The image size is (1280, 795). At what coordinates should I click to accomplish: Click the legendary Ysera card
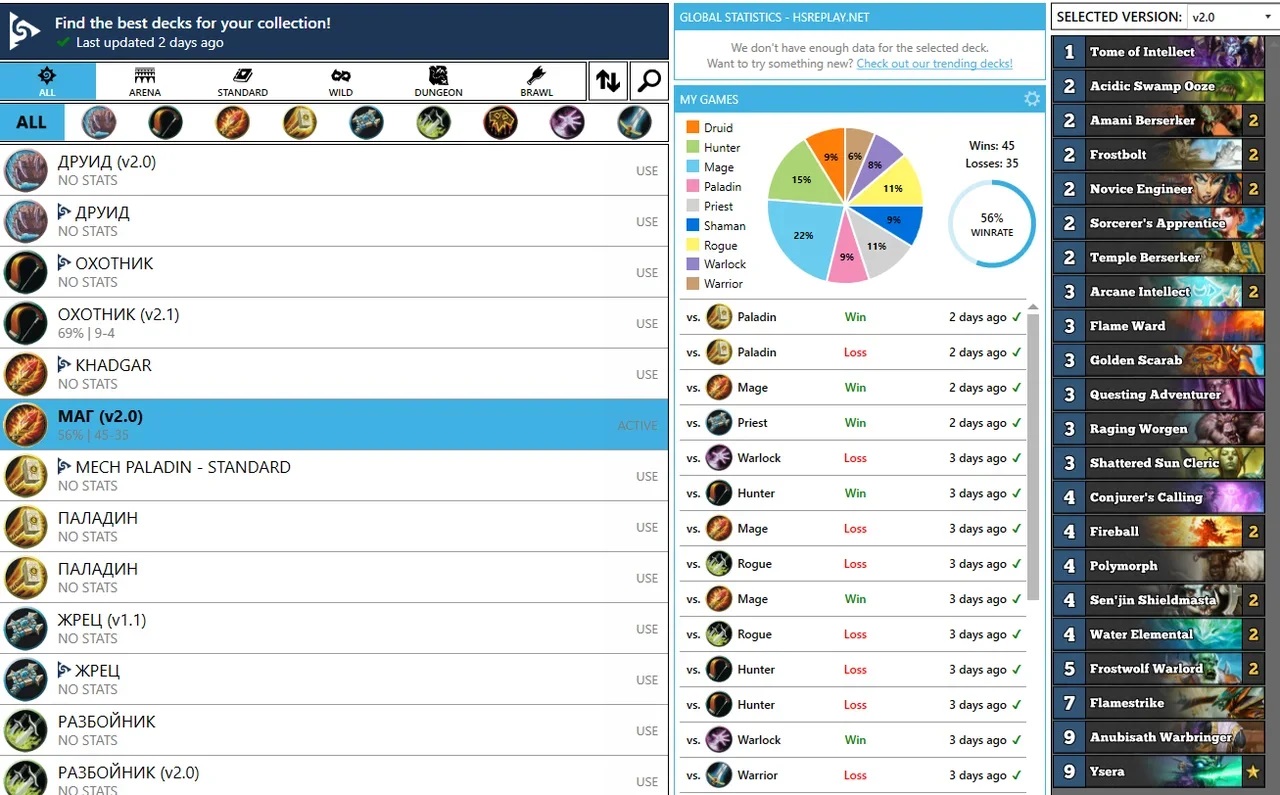coord(1159,771)
